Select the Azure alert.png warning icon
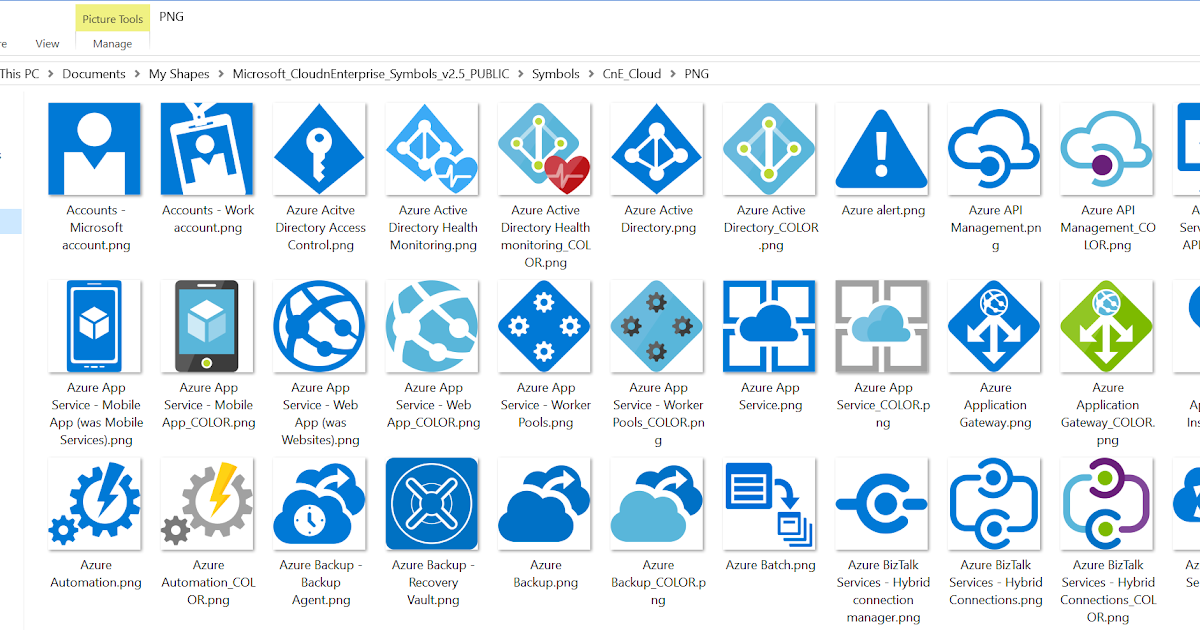The image size is (1200, 630). [882, 148]
